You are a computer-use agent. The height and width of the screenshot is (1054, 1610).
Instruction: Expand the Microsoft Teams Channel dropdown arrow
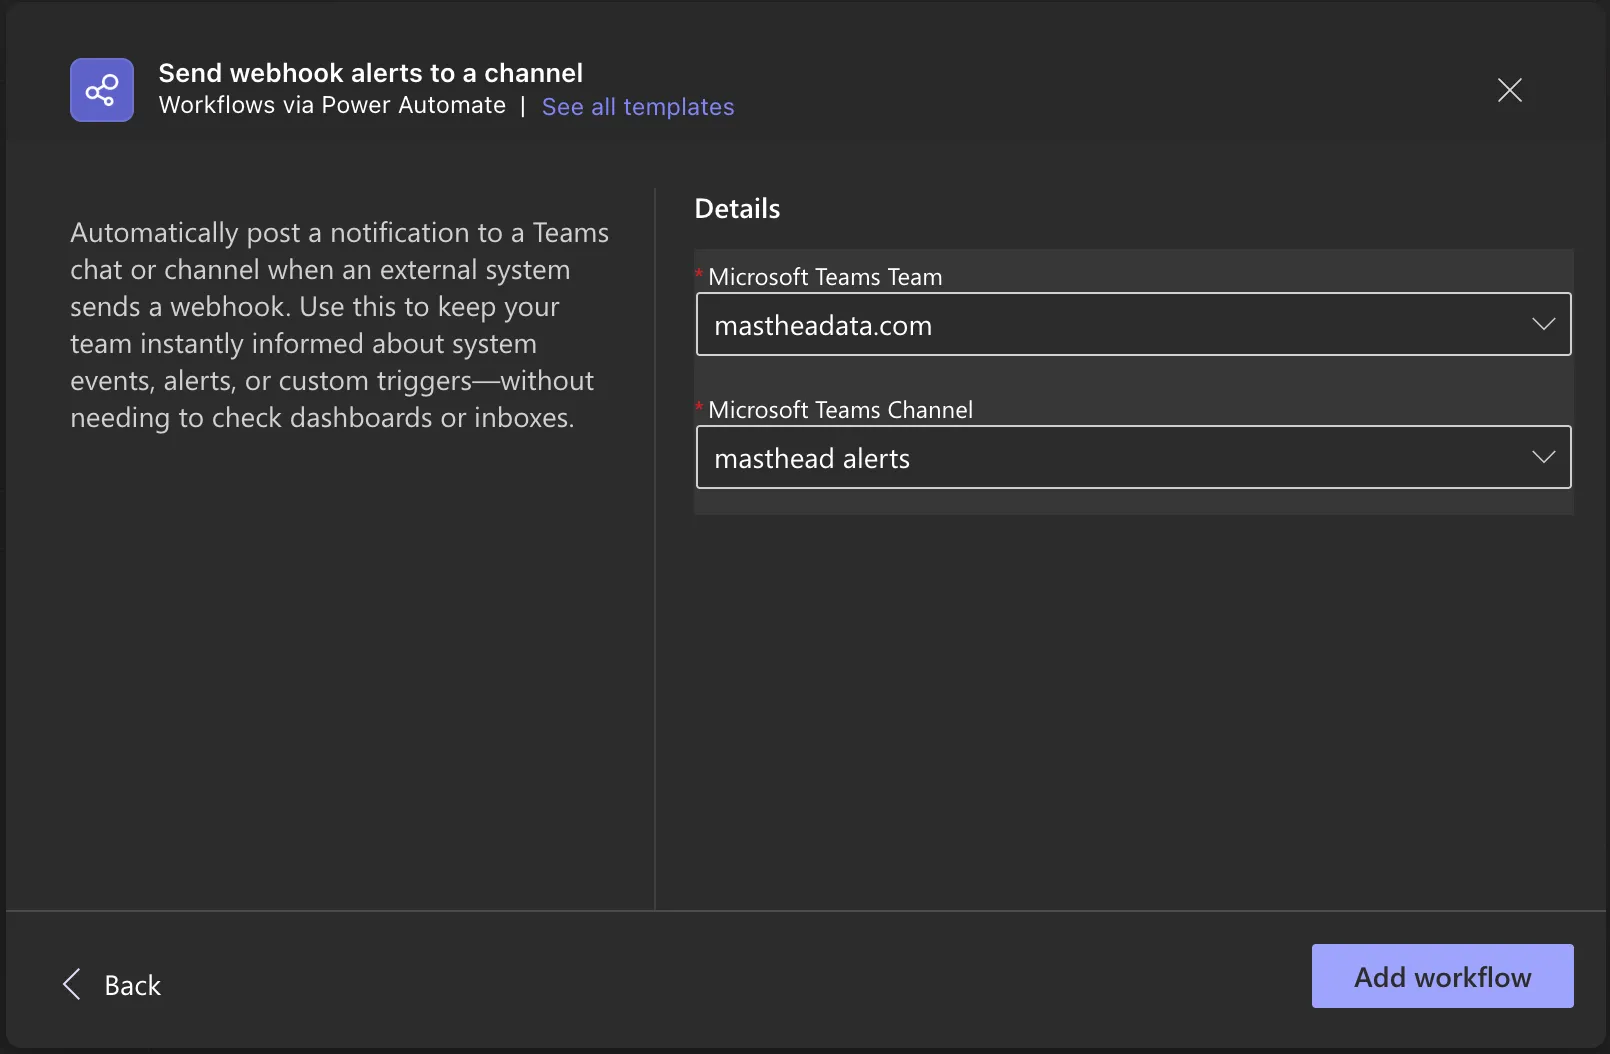pyautogui.click(x=1543, y=457)
